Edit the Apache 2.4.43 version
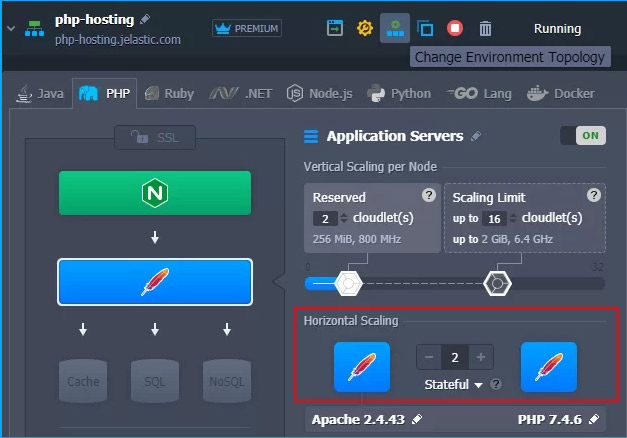 417,419
